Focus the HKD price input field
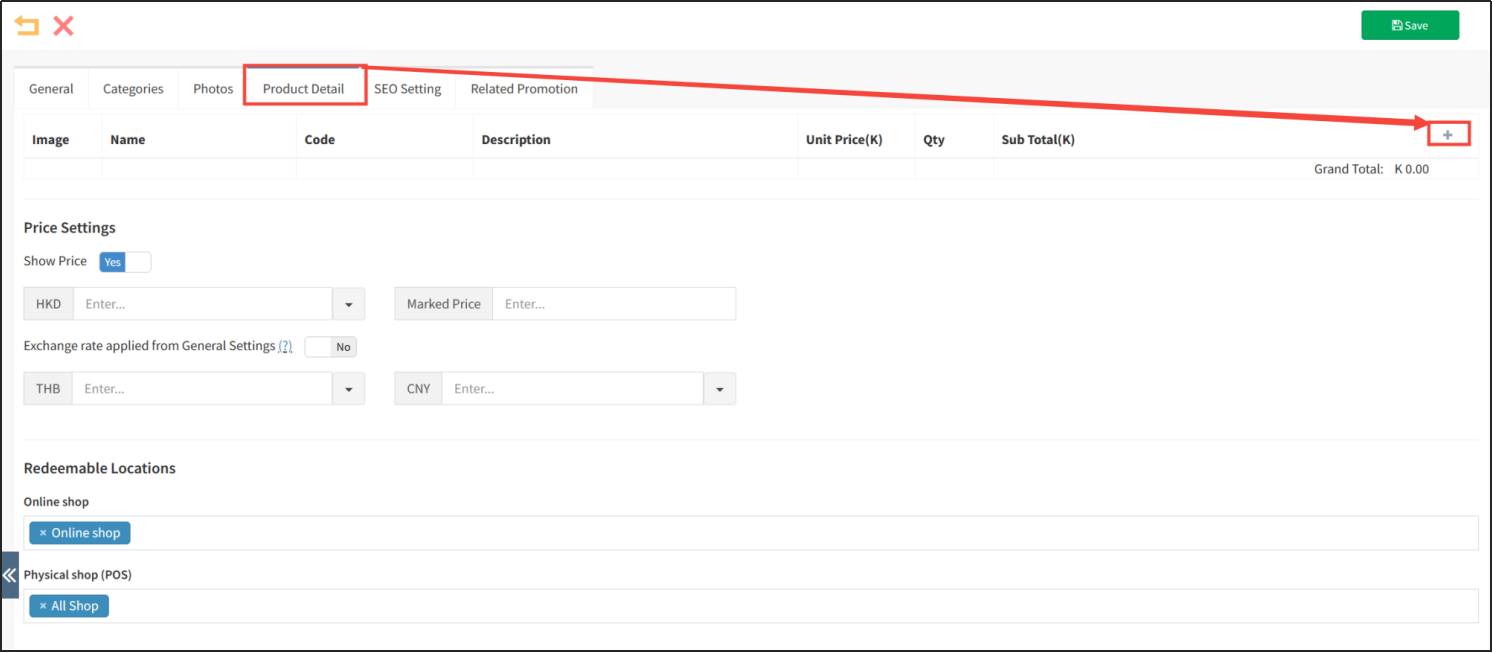 pos(202,304)
